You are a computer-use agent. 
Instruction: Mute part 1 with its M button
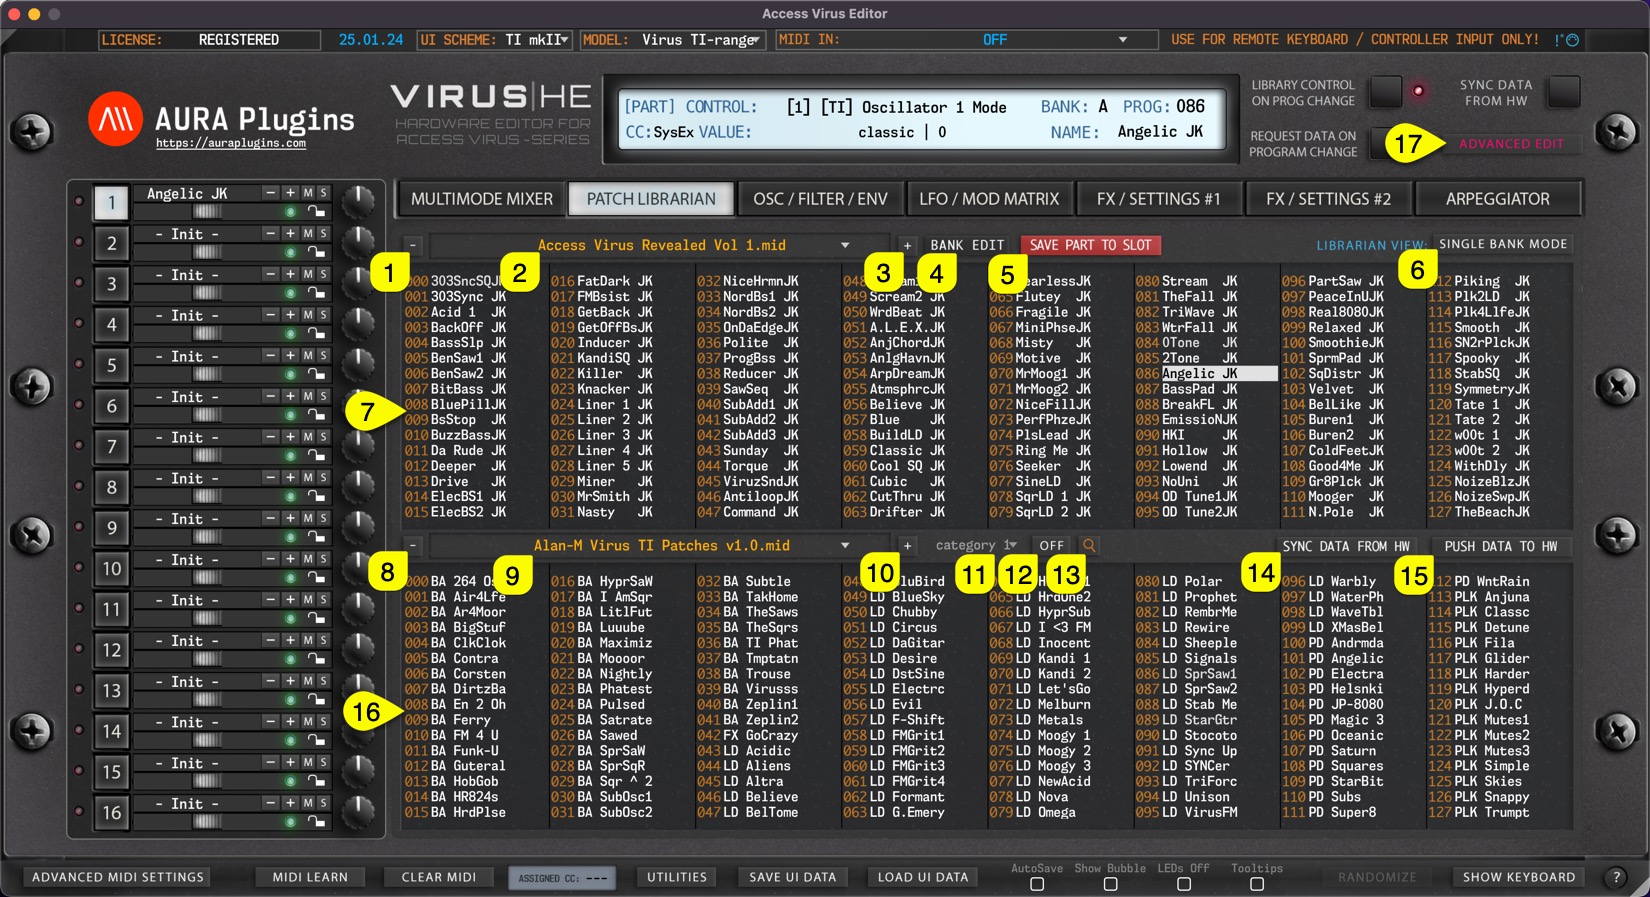(x=308, y=193)
